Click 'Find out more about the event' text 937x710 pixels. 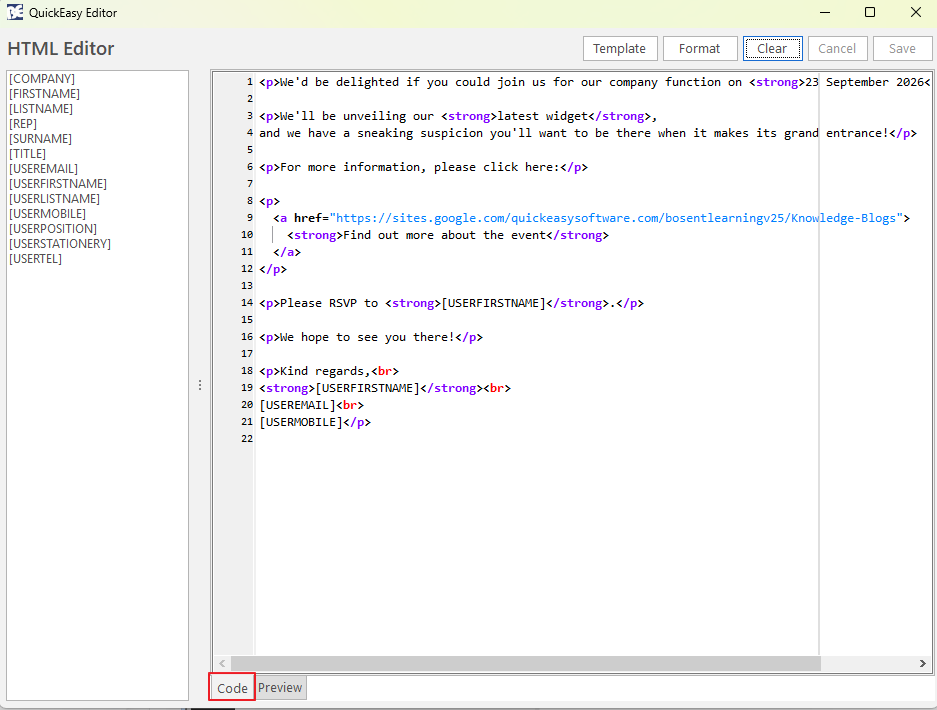(x=445, y=235)
